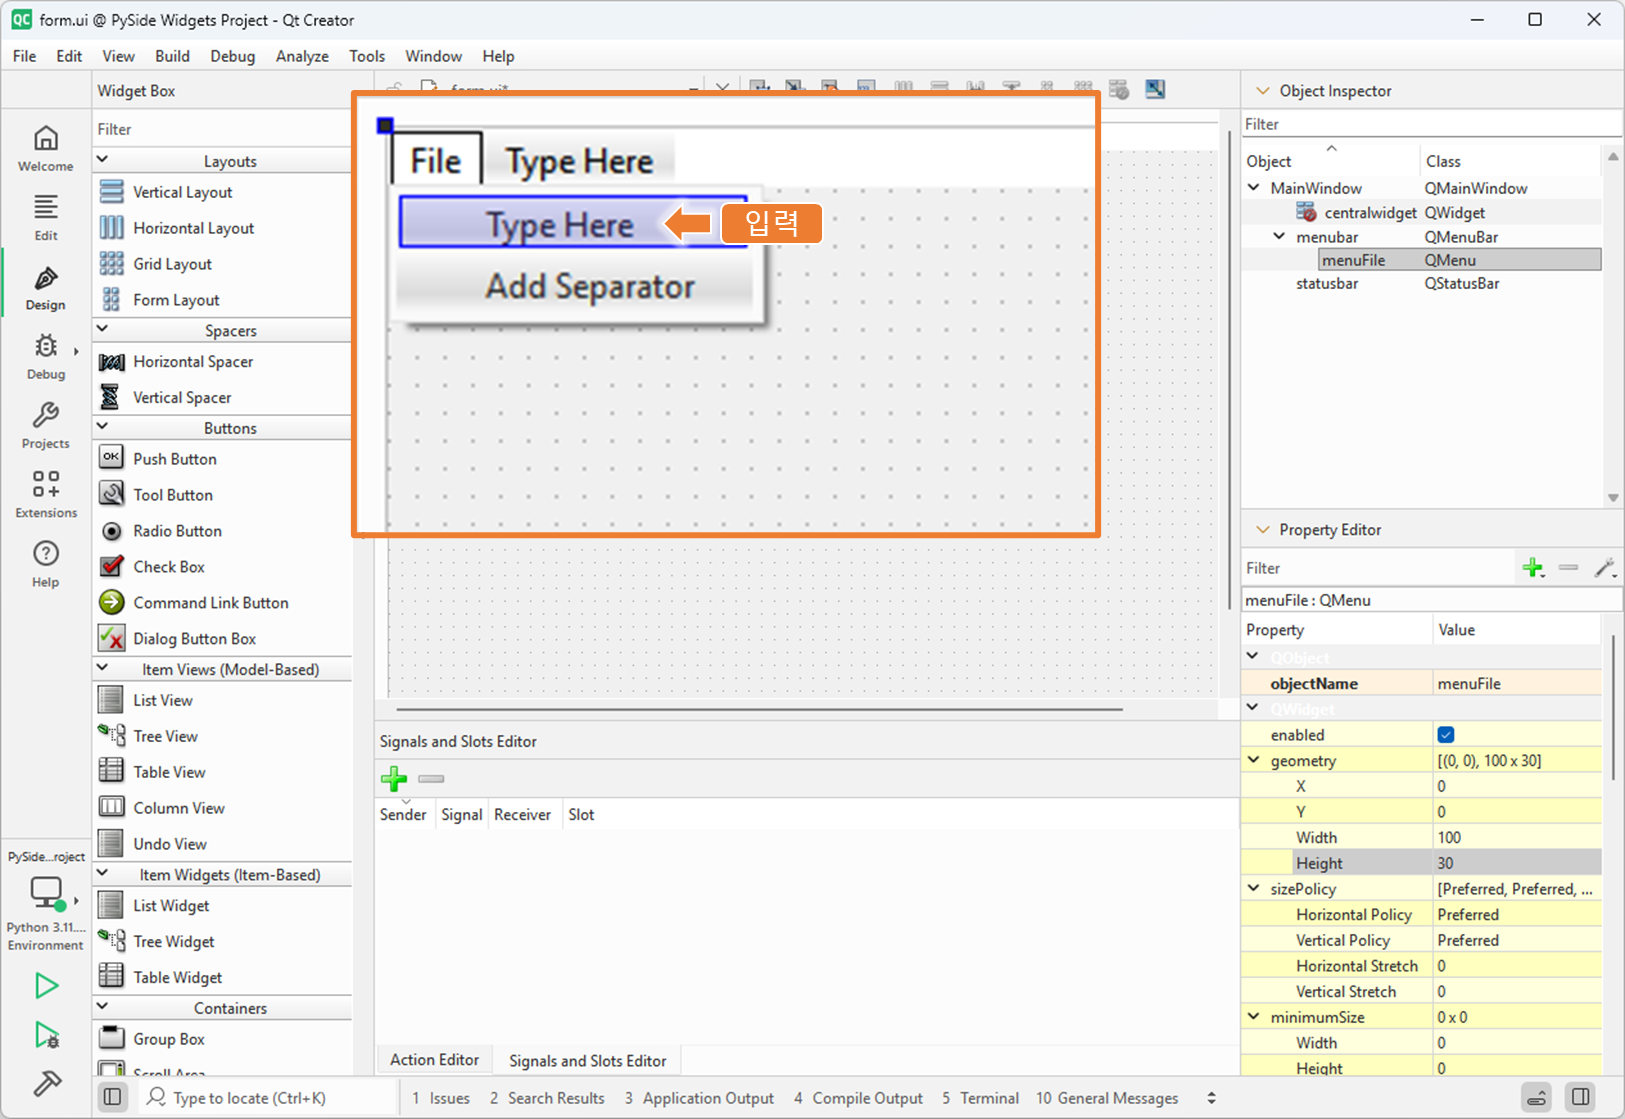Select the Tree View widget

(165, 736)
